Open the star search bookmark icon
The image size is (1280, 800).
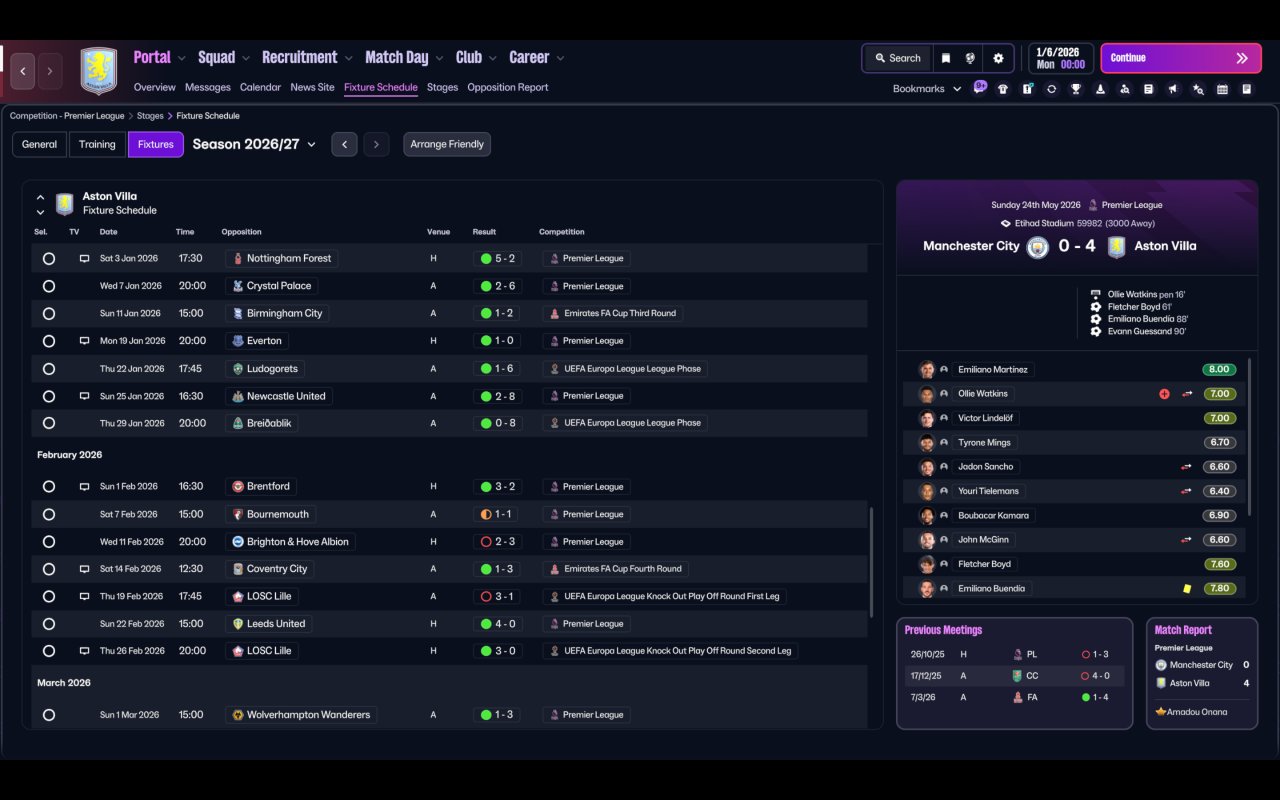pos(1198,89)
